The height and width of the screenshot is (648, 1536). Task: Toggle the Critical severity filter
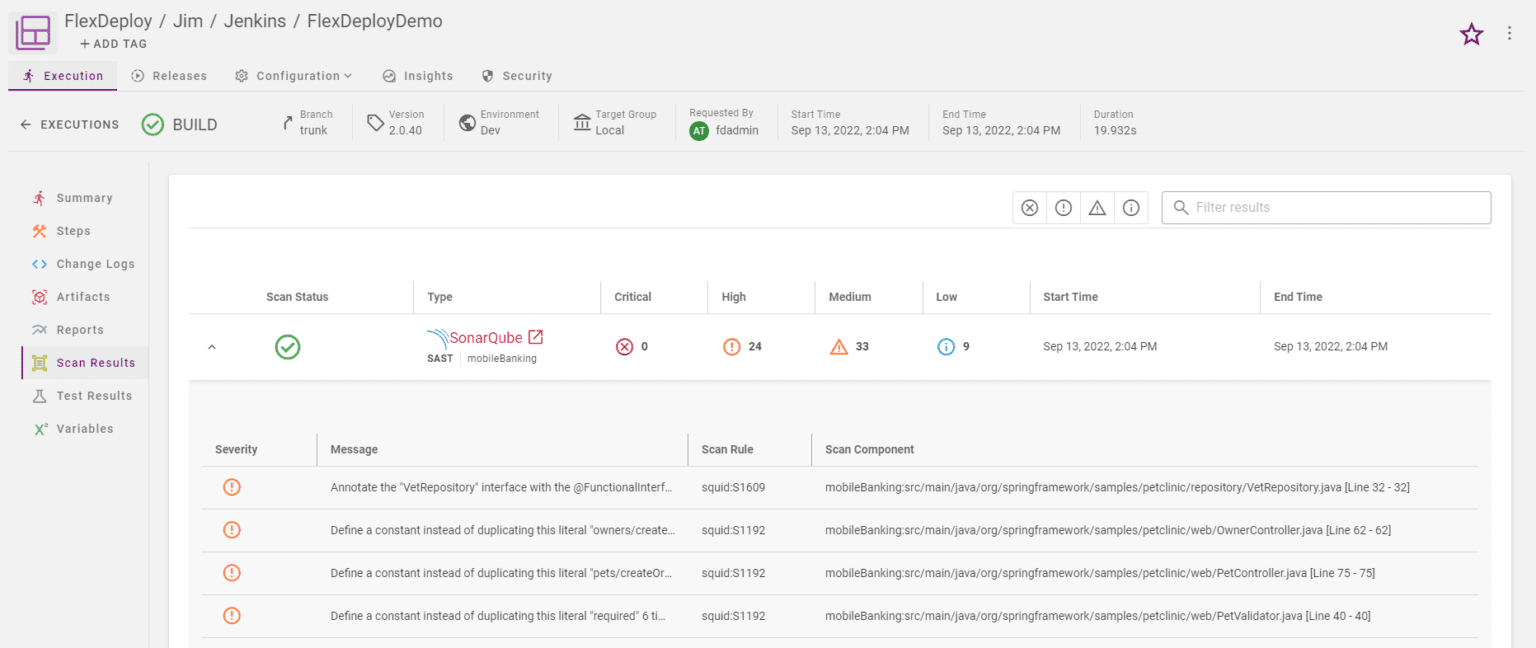tap(1029, 207)
